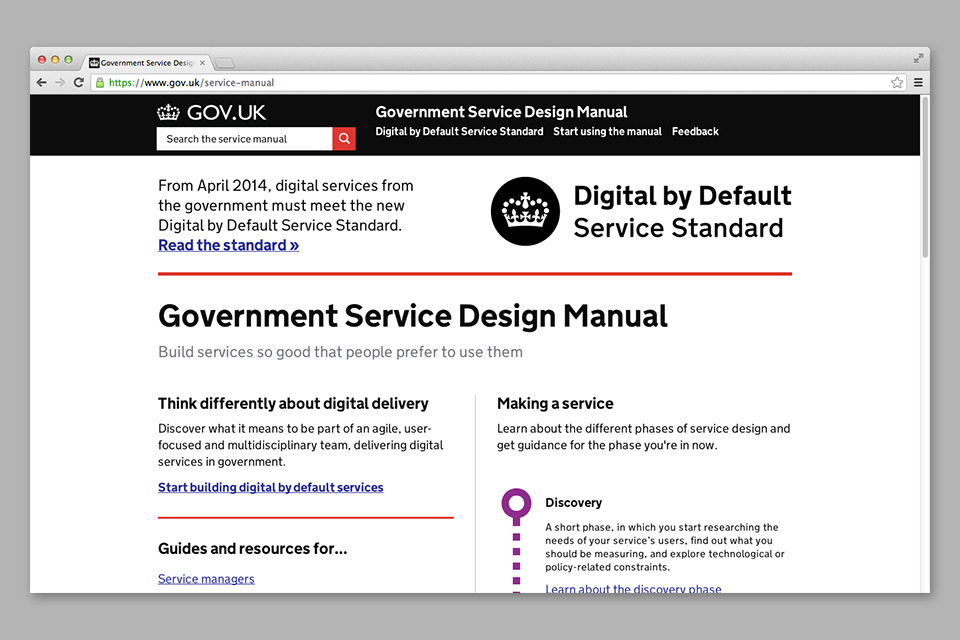Reload the page with the refresh icon
The height and width of the screenshot is (640, 960).
[x=79, y=83]
